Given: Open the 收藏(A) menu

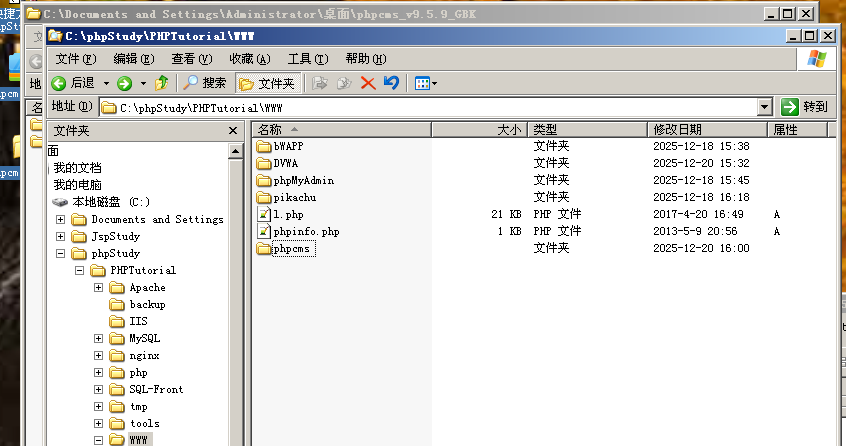Looking at the screenshot, I should coord(249,59).
